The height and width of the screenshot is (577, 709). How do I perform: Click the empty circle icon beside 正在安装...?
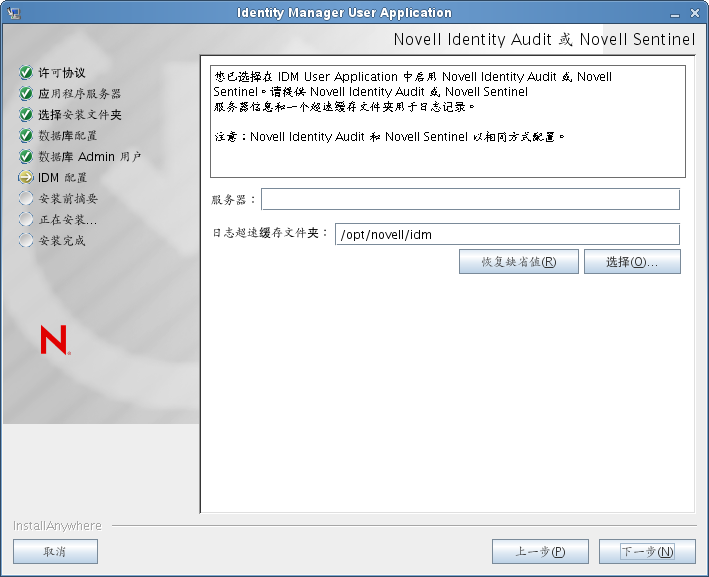point(26,219)
